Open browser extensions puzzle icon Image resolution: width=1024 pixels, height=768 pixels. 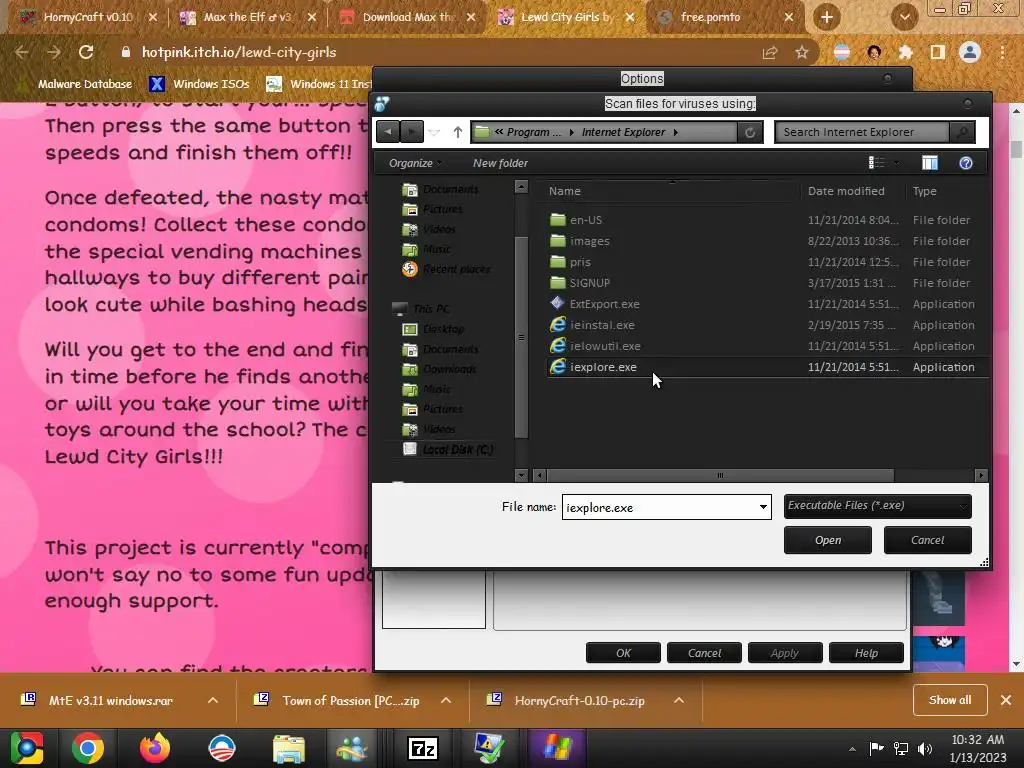(x=906, y=53)
